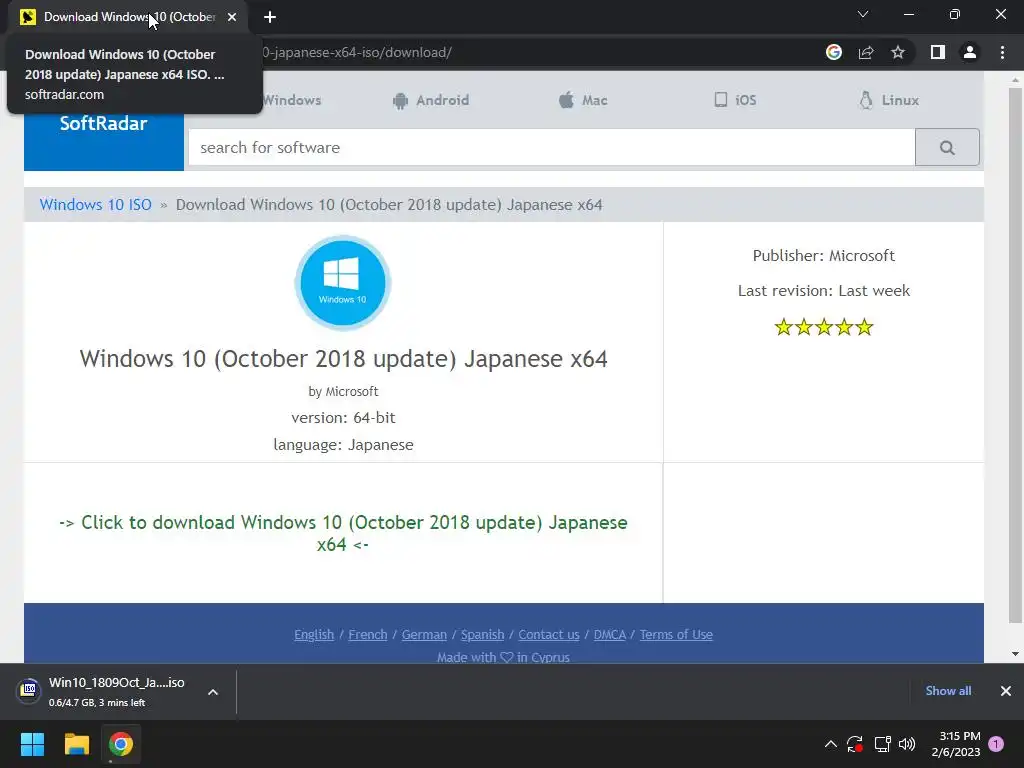Click the five-star rating

coord(824,327)
